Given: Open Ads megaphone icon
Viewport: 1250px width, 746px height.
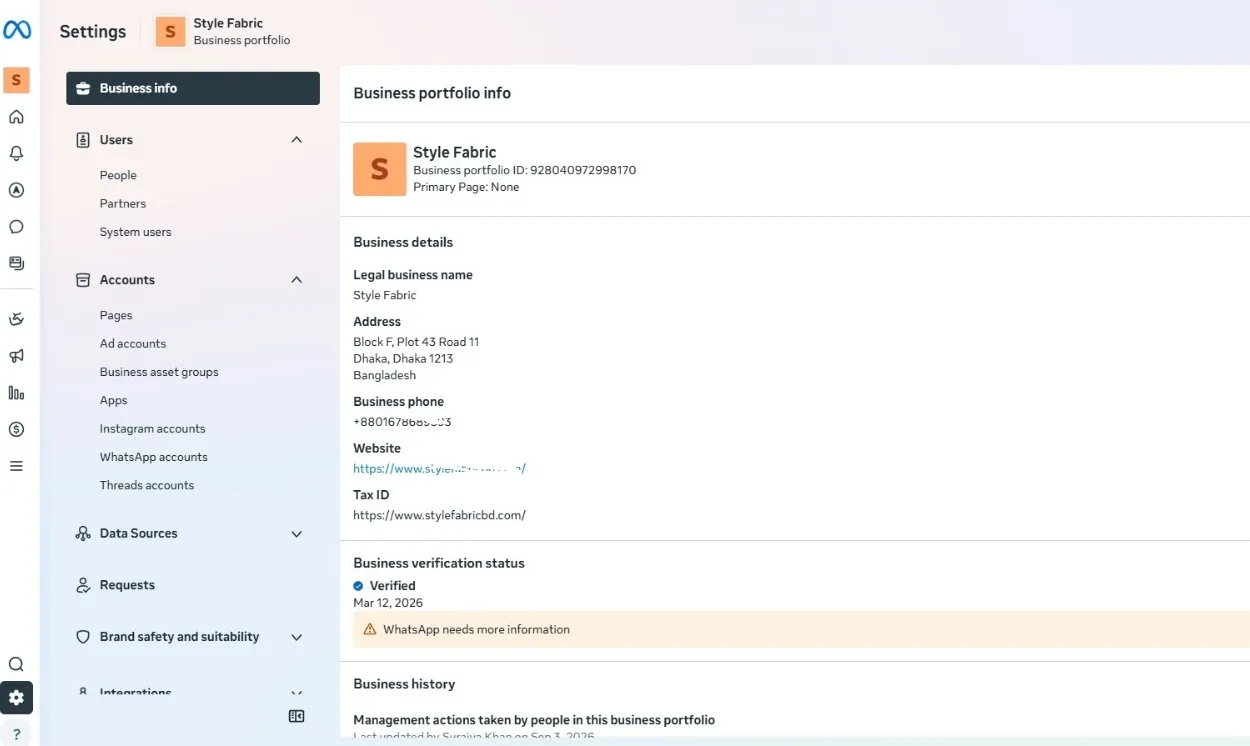Looking at the screenshot, I should (16, 356).
